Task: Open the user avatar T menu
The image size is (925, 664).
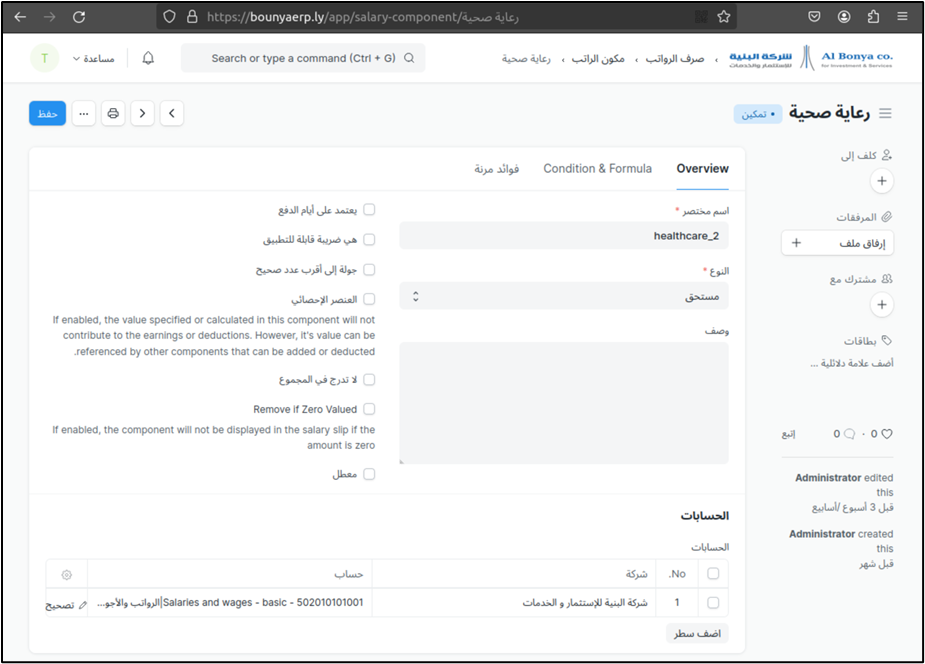Action: point(43,59)
